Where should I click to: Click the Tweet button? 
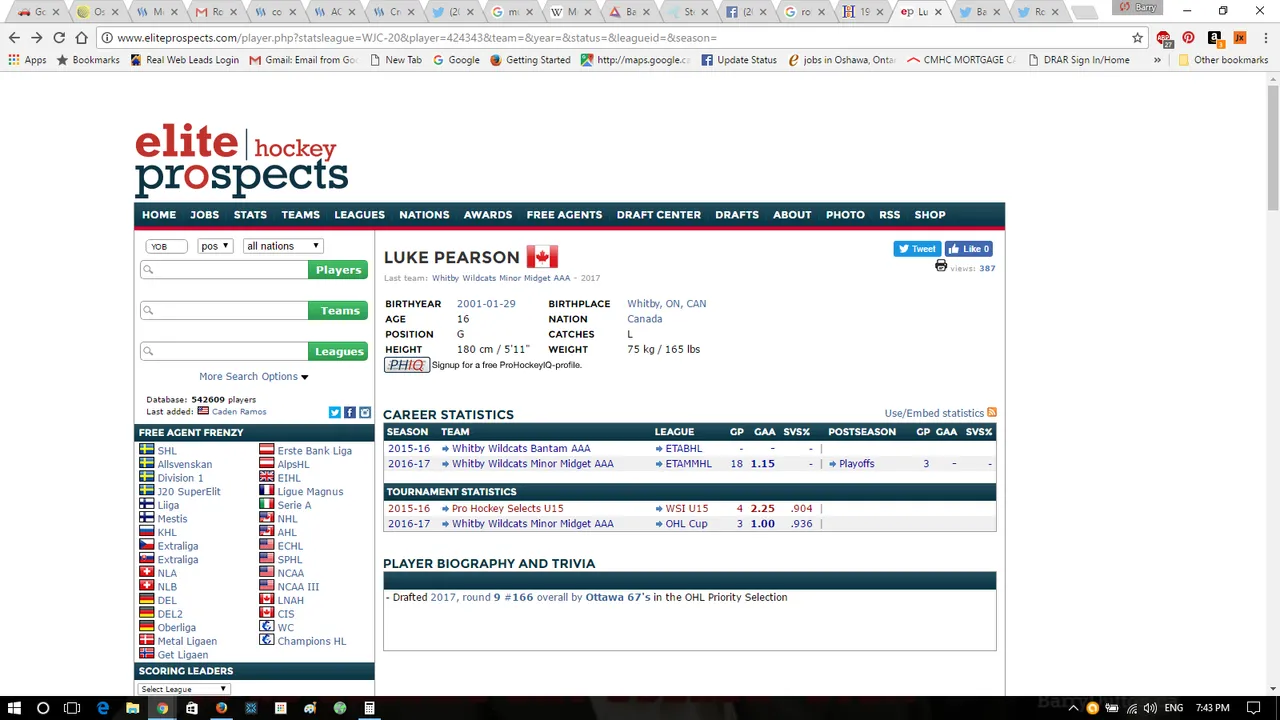[917, 249]
